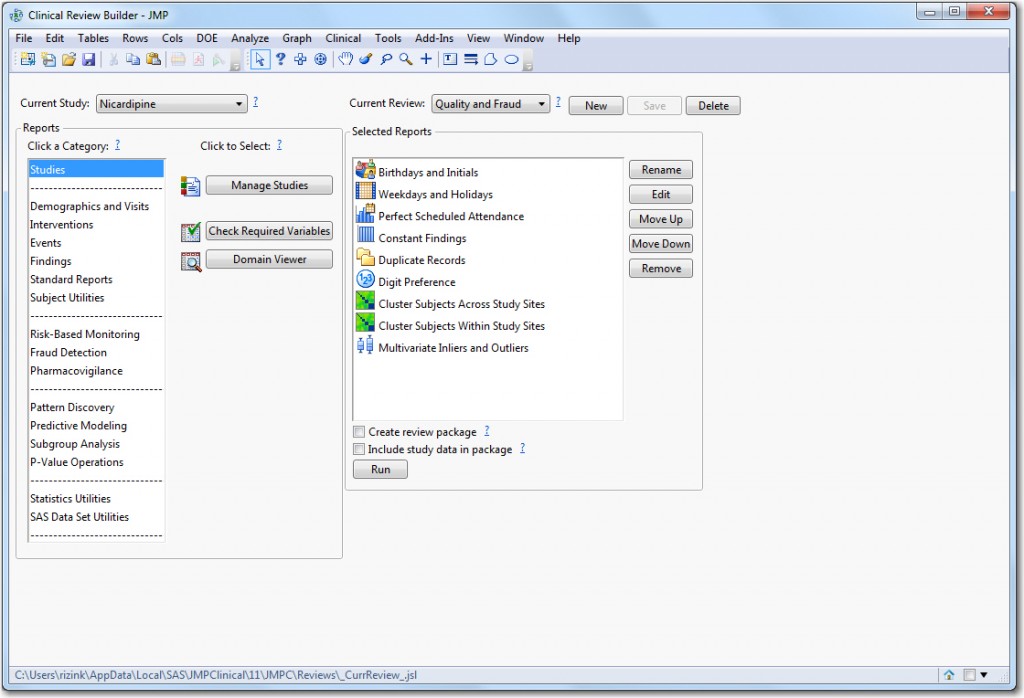The height and width of the screenshot is (698, 1024).
Task: Click the Remove button
Action: 661,268
